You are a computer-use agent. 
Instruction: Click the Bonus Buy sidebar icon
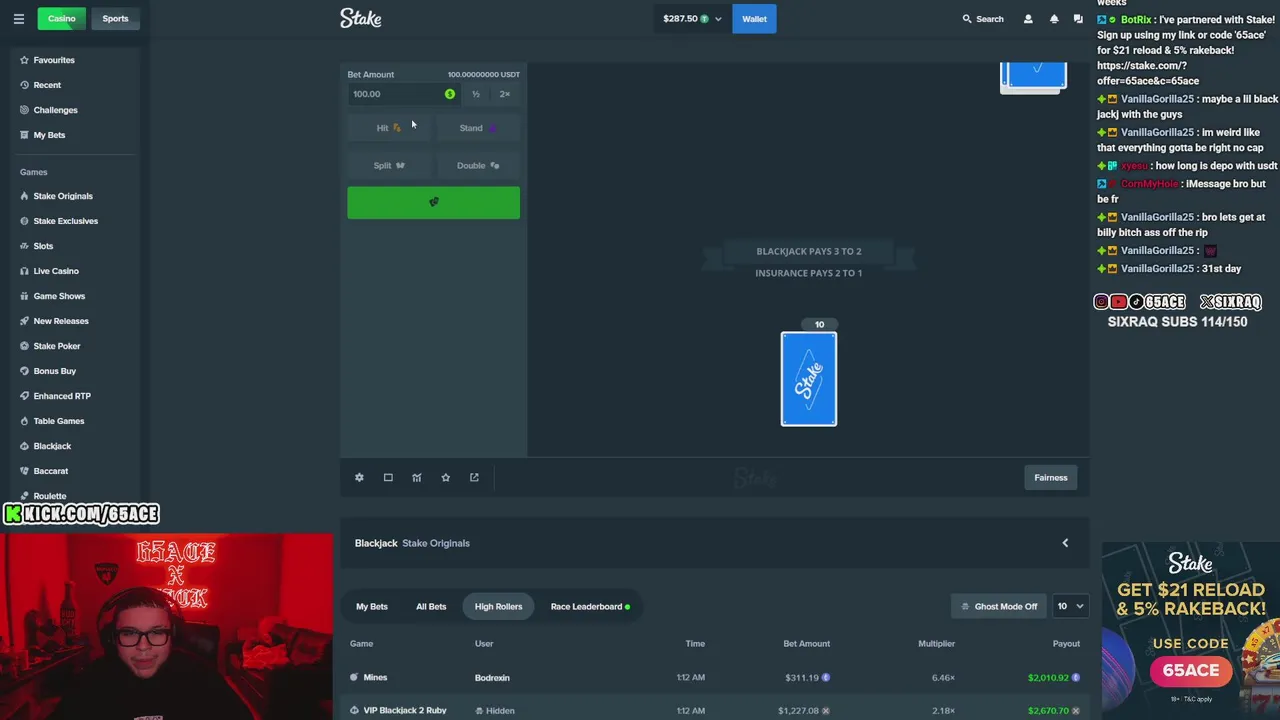(x=24, y=371)
